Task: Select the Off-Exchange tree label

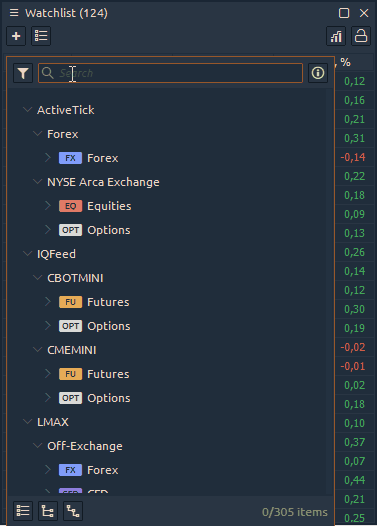Action: pyautogui.click(x=85, y=446)
